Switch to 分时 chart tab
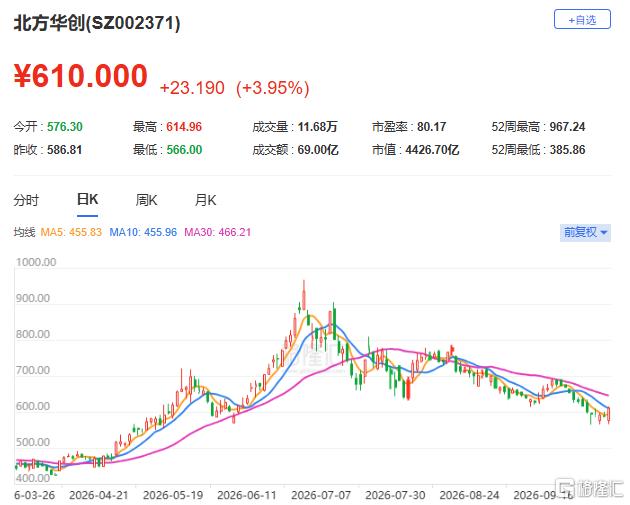 tap(26, 200)
